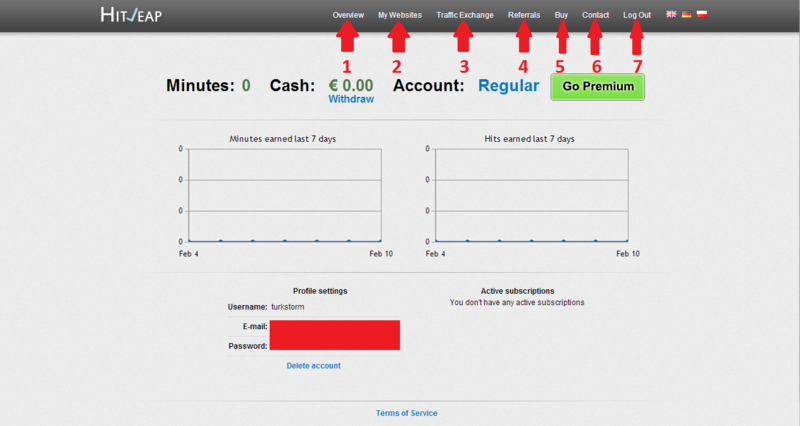Switch language to German flag
This screenshot has width=800, height=426.
687,14
